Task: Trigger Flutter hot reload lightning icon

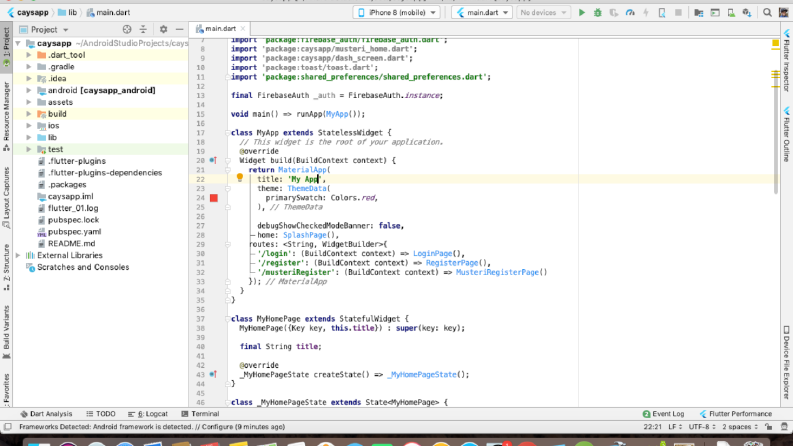Action: tap(646, 13)
